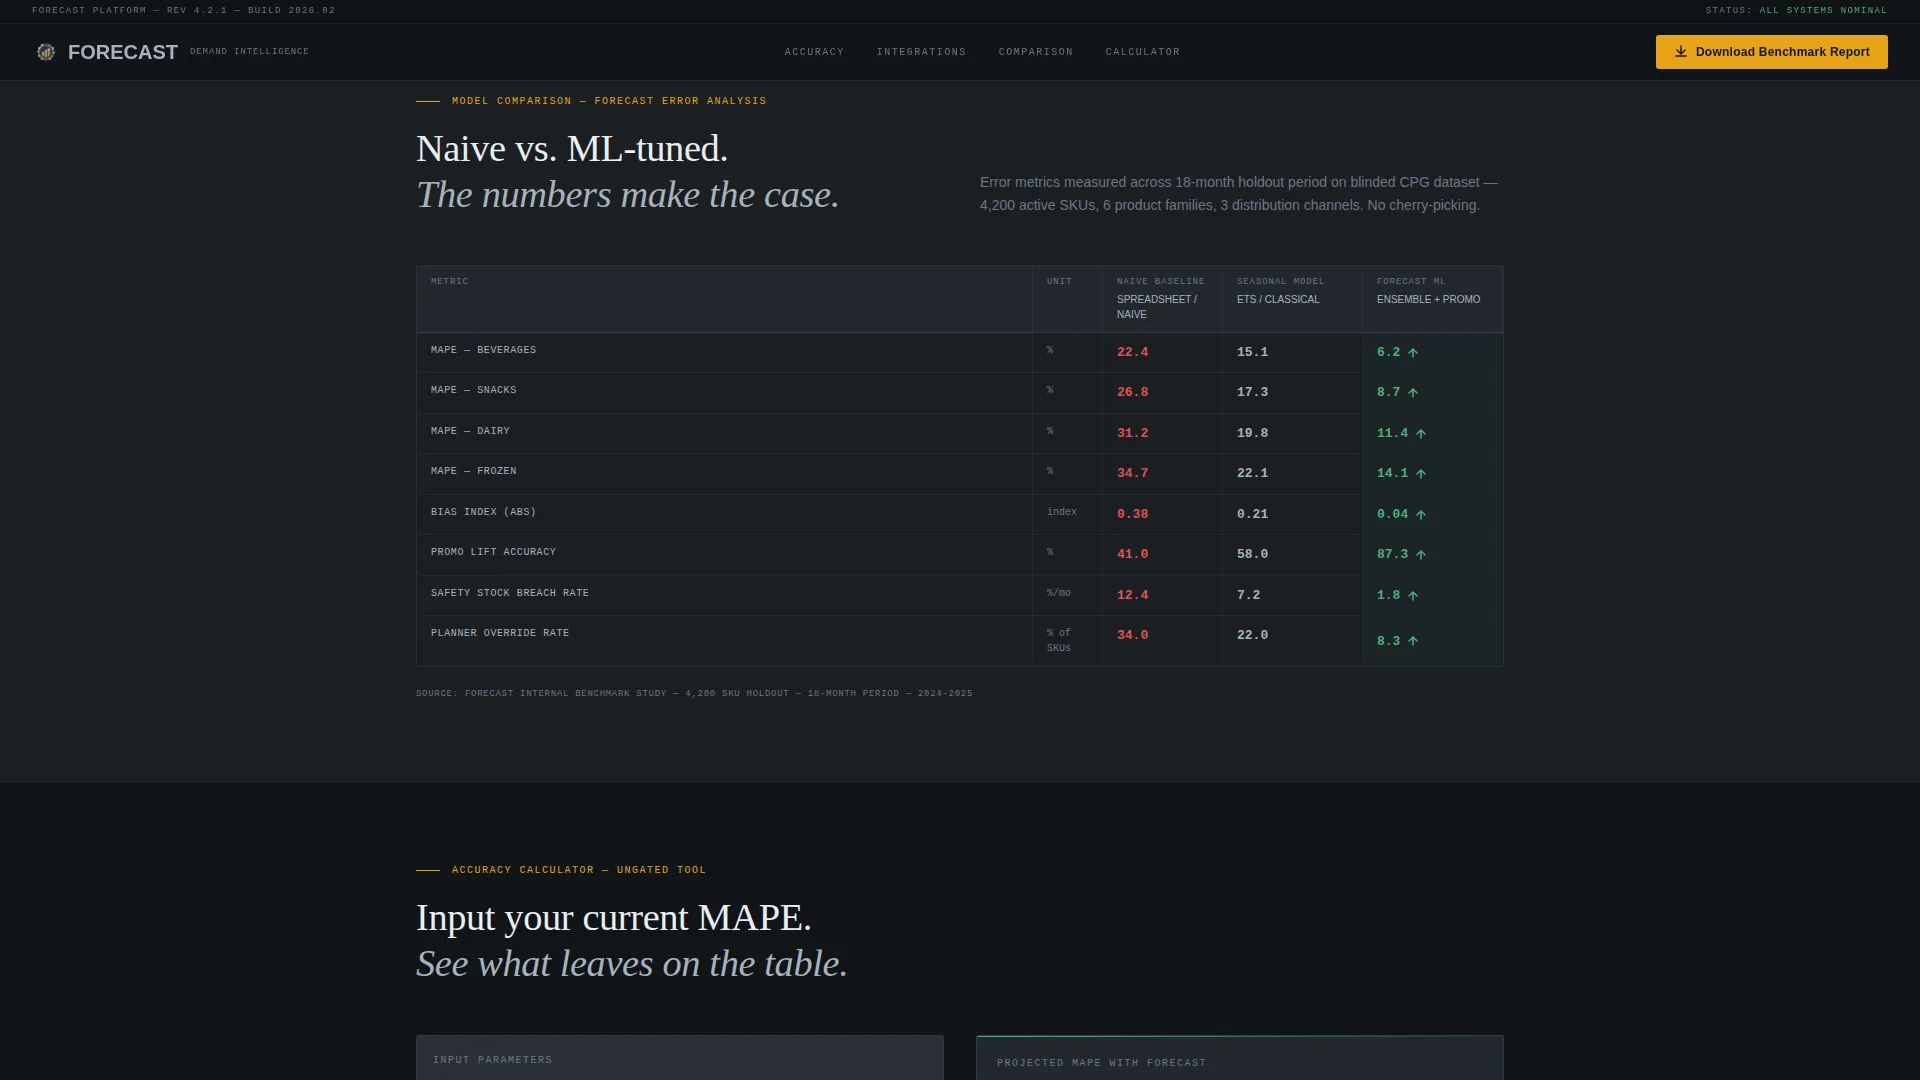Screen dimensions: 1920x1080
Task: Download the Benchmark Report
Action: (1771, 52)
